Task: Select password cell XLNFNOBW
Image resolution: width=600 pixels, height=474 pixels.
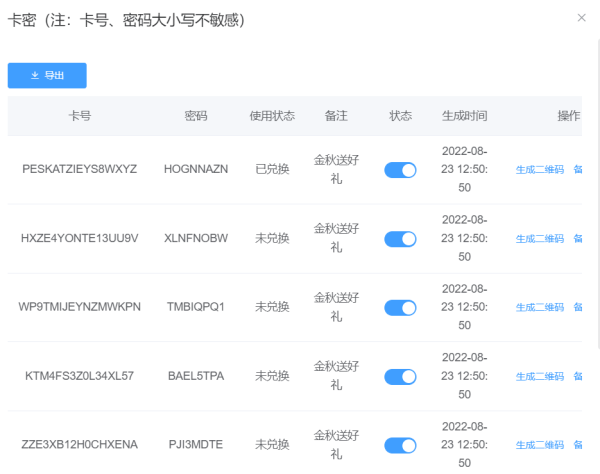Action: (x=196, y=239)
